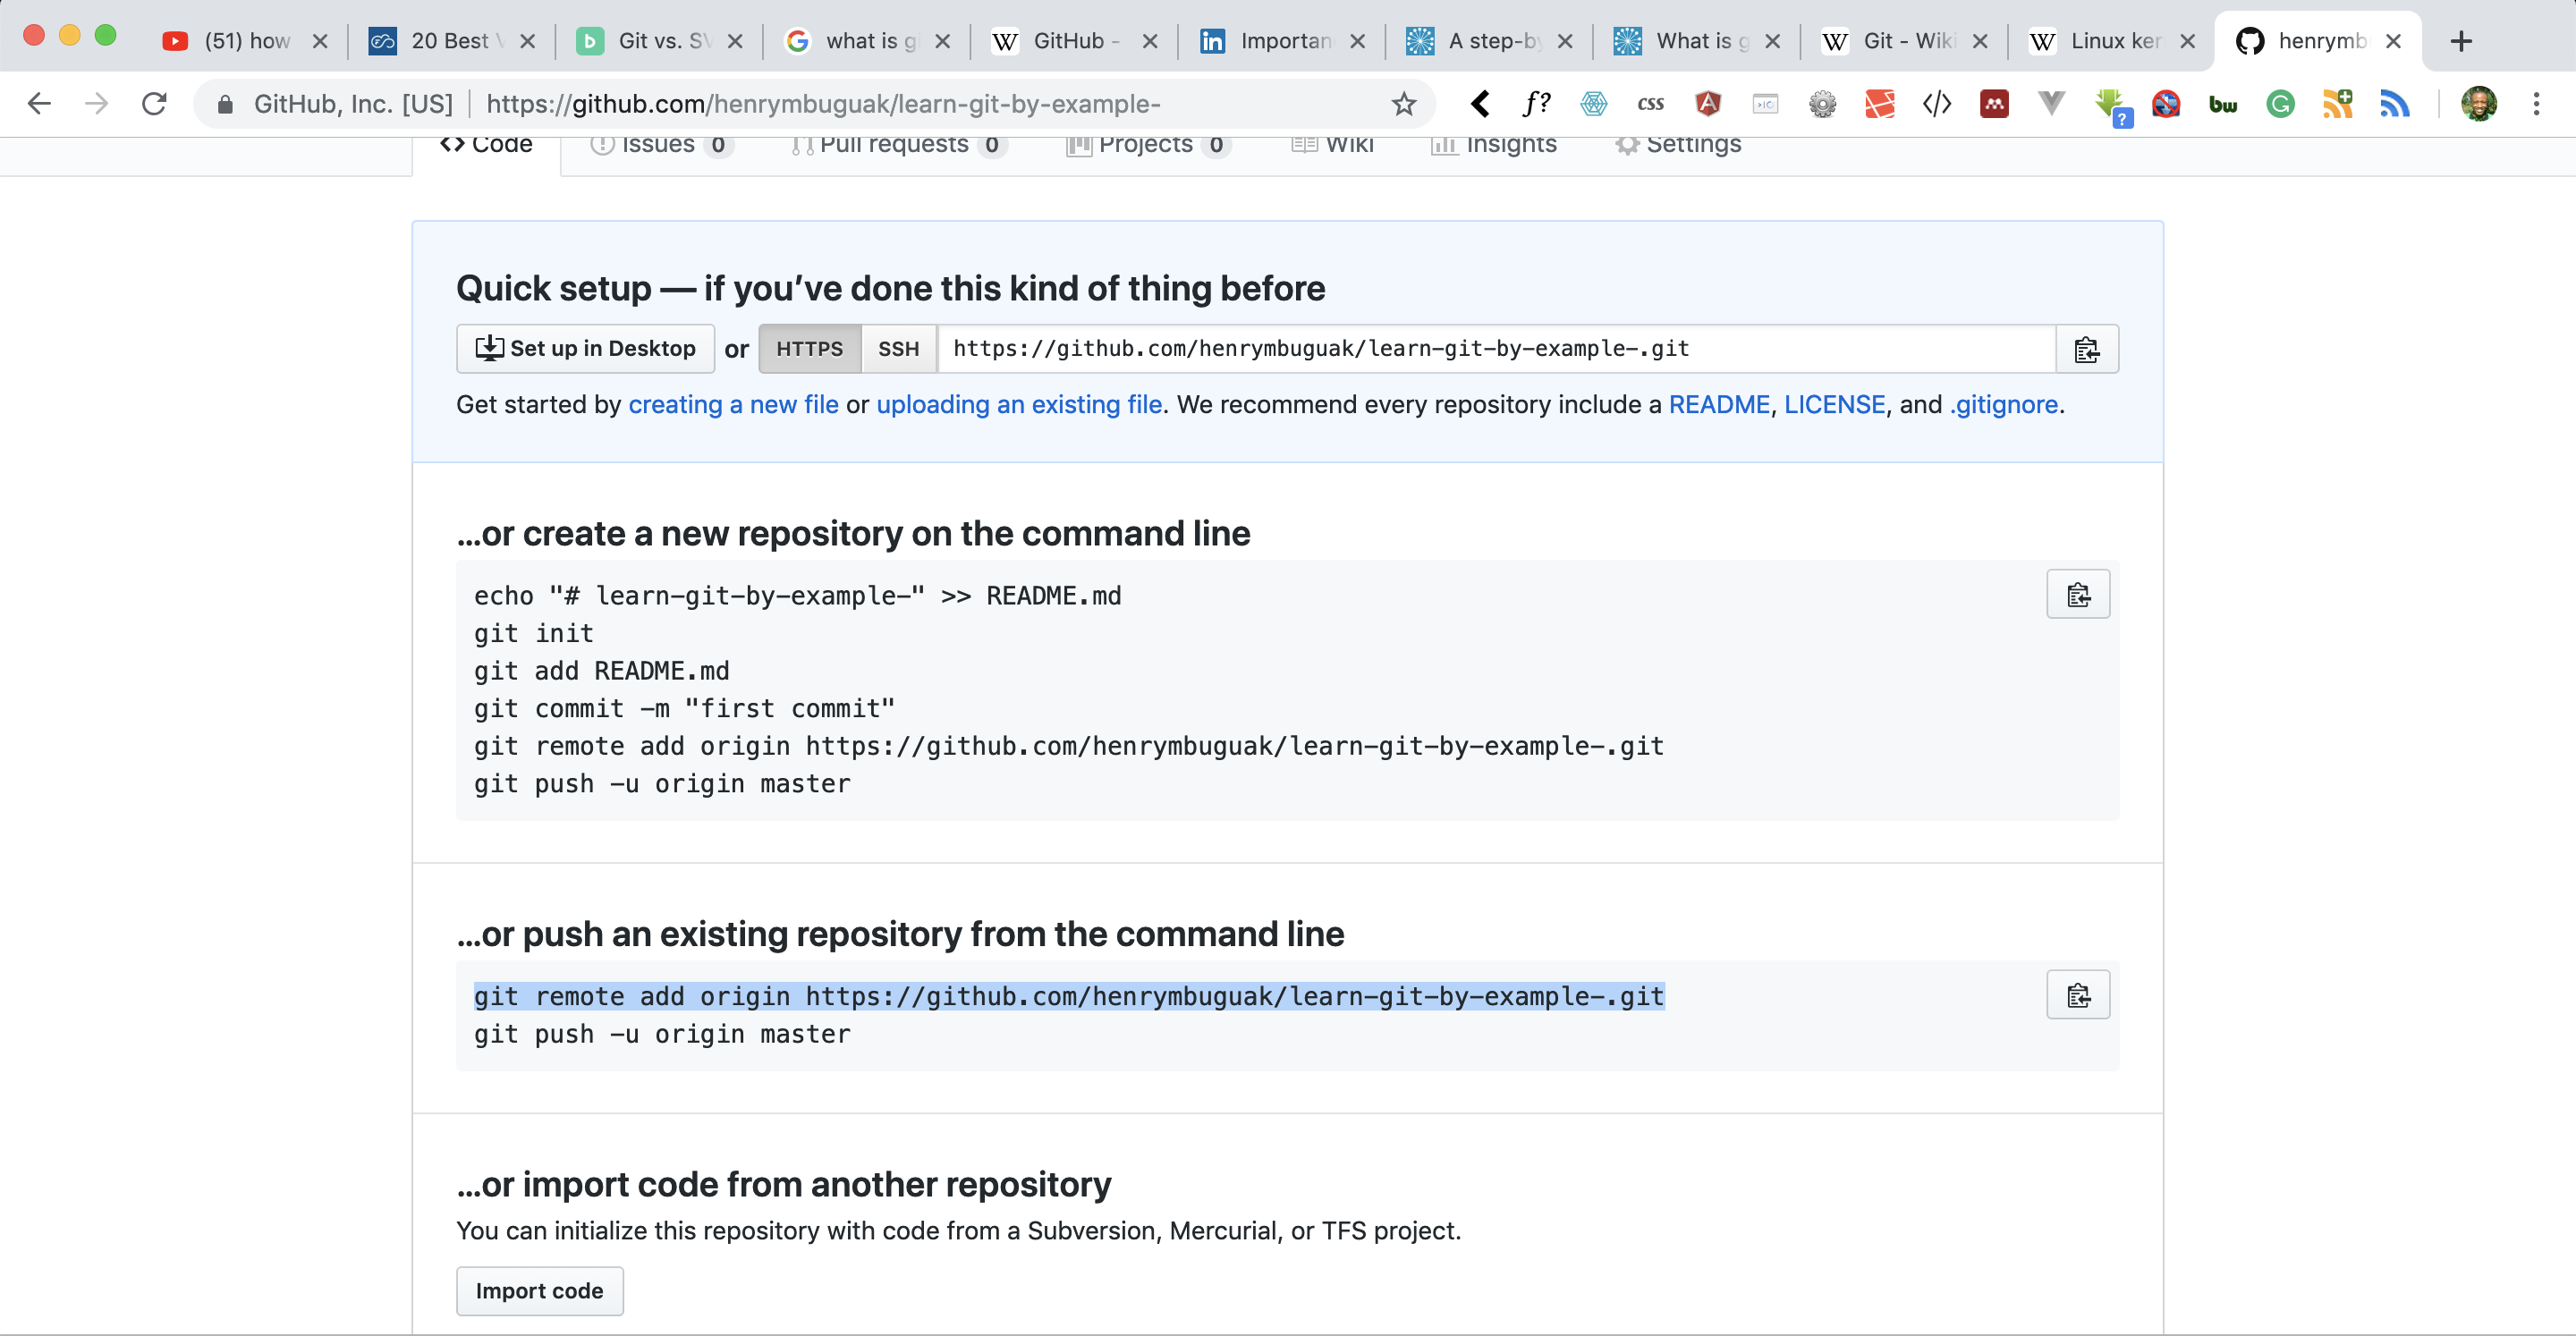Viewport: 2576px width, 1336px height.
Task: Copy the repository clone URL to clipboard
Action: coord(2087,349)
